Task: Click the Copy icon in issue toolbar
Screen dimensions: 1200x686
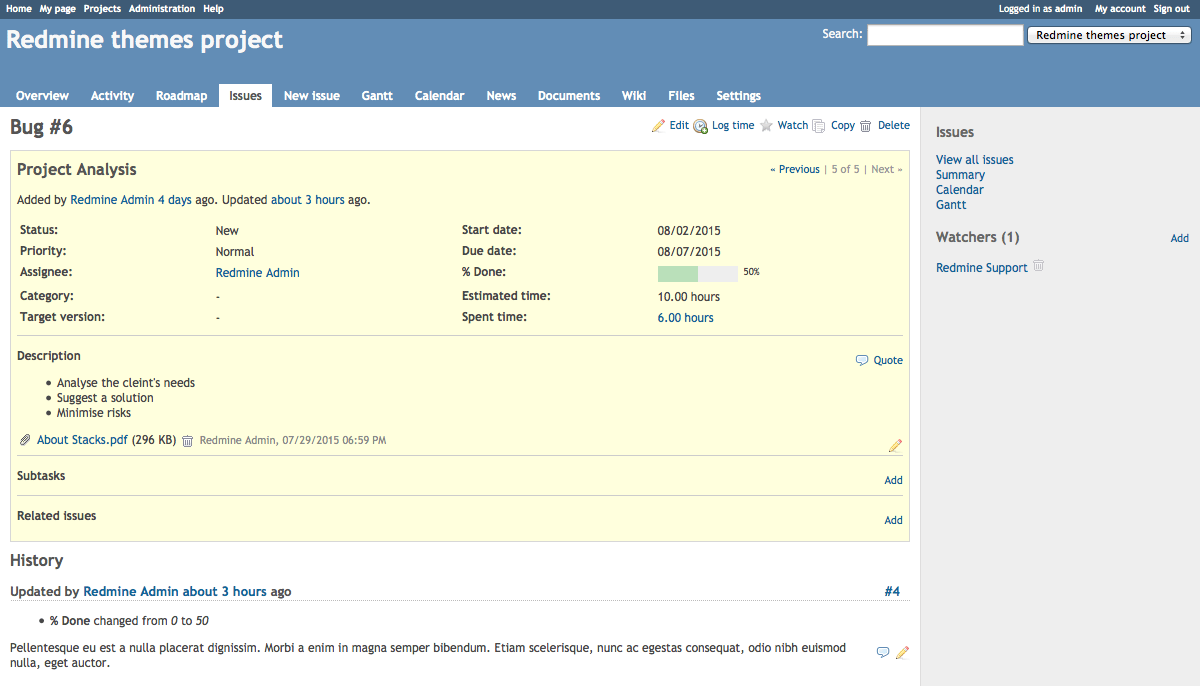Action: [819, 126]
